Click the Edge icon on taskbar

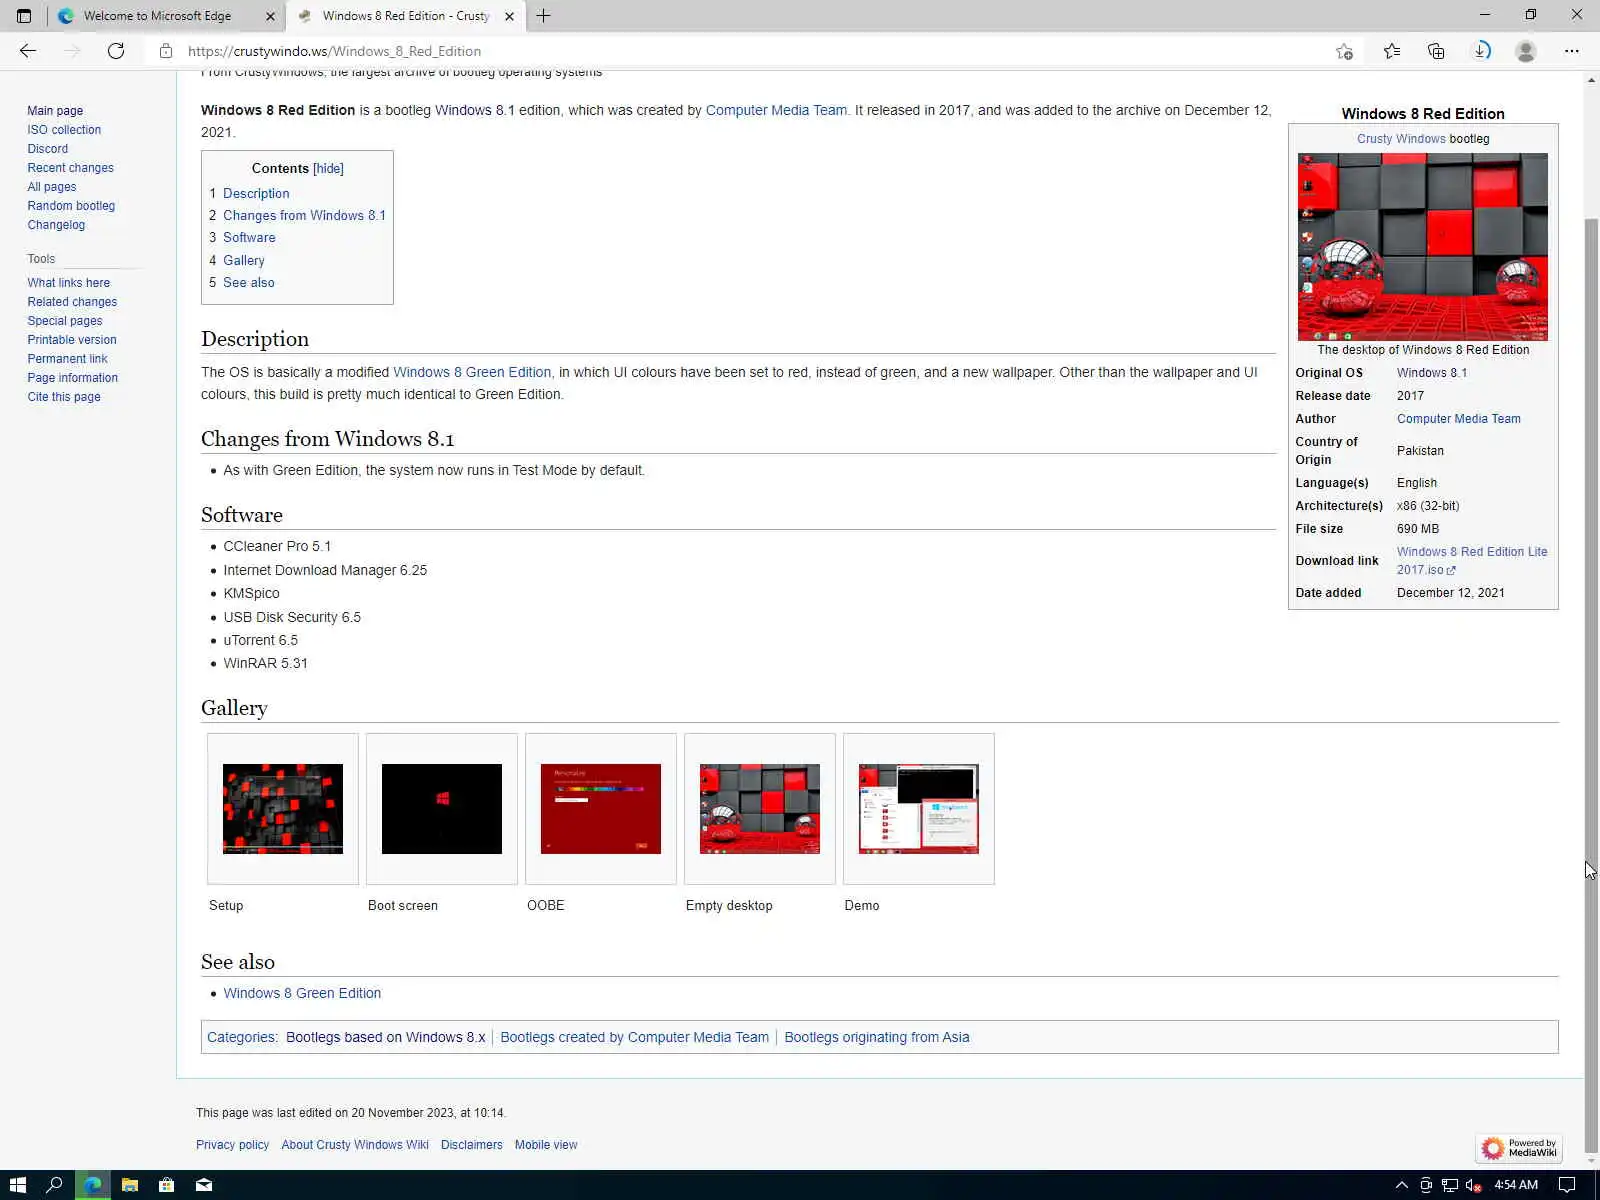pos(92,1185)
